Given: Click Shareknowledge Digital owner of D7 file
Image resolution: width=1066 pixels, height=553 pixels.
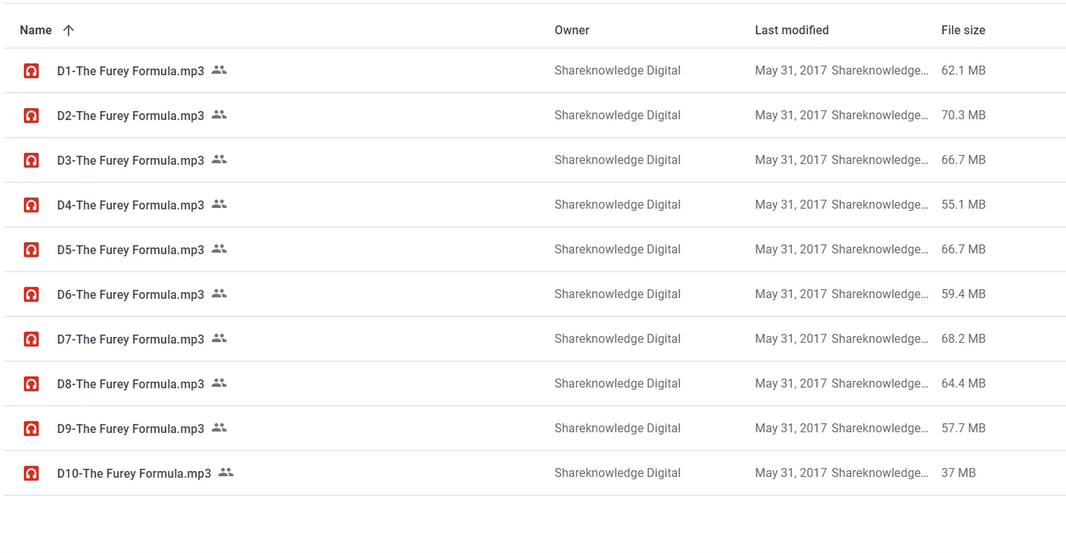Looking at the screenshot, I should (x=617, y=339).
